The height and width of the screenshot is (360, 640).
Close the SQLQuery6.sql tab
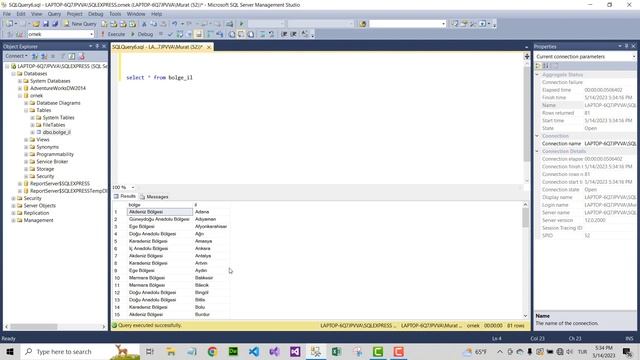209,47
